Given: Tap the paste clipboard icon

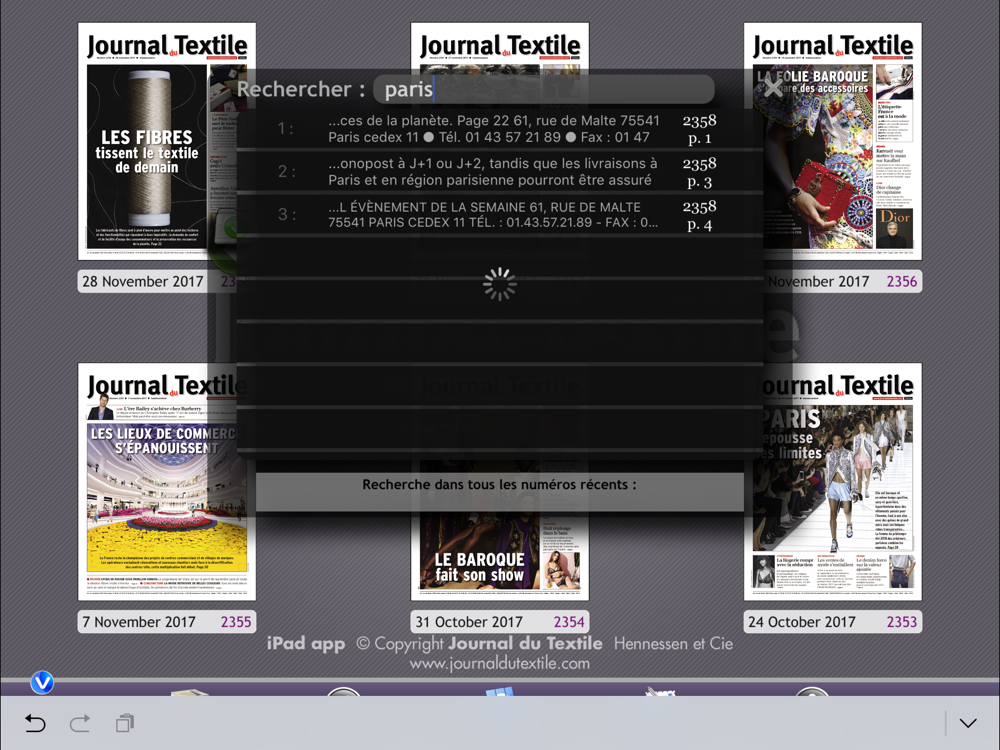Looking at the screenshot, I should tap(125, 723).
